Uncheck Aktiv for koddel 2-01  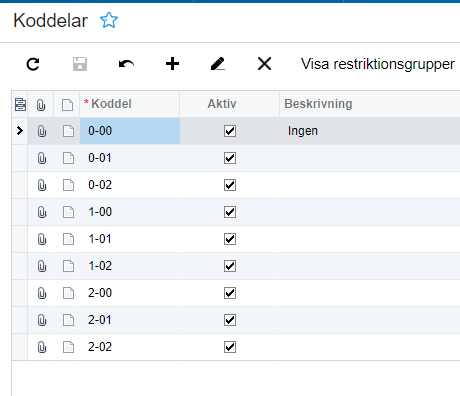[x=230, y=320]
